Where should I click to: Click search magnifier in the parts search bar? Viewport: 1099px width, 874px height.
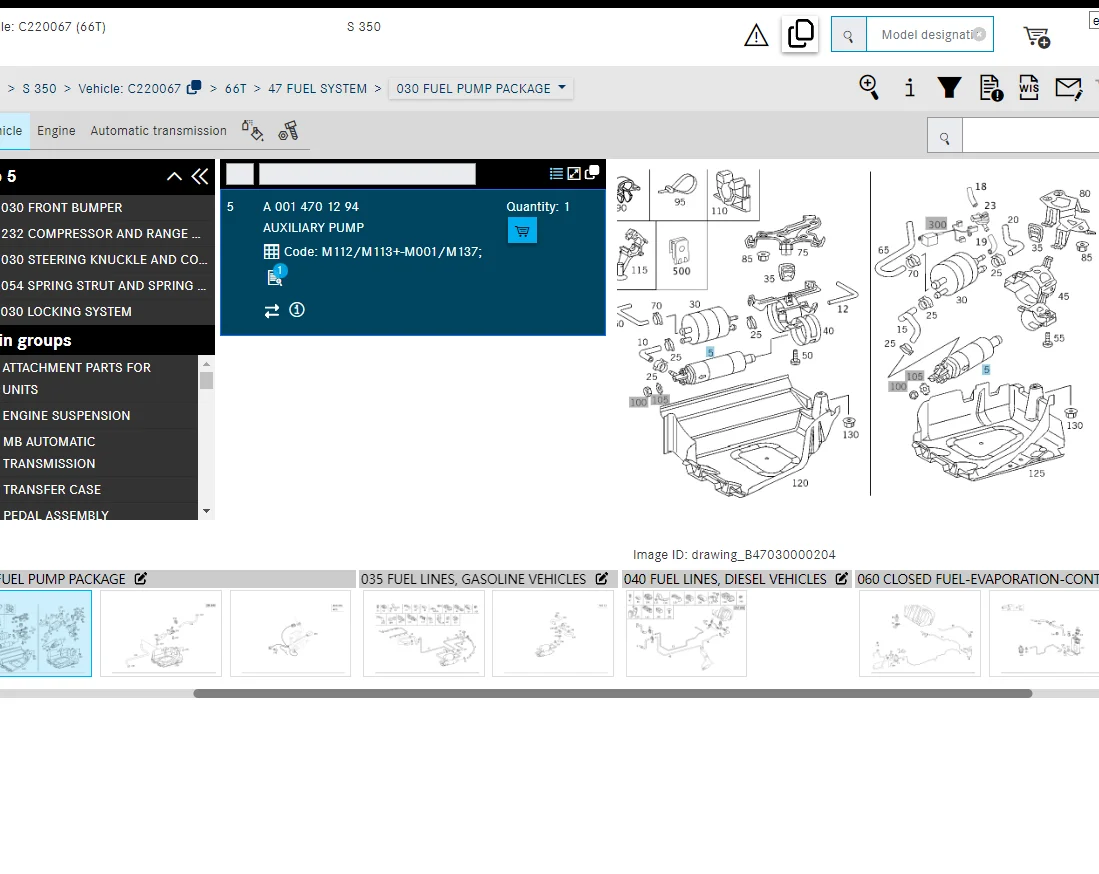tap(945, 138)
